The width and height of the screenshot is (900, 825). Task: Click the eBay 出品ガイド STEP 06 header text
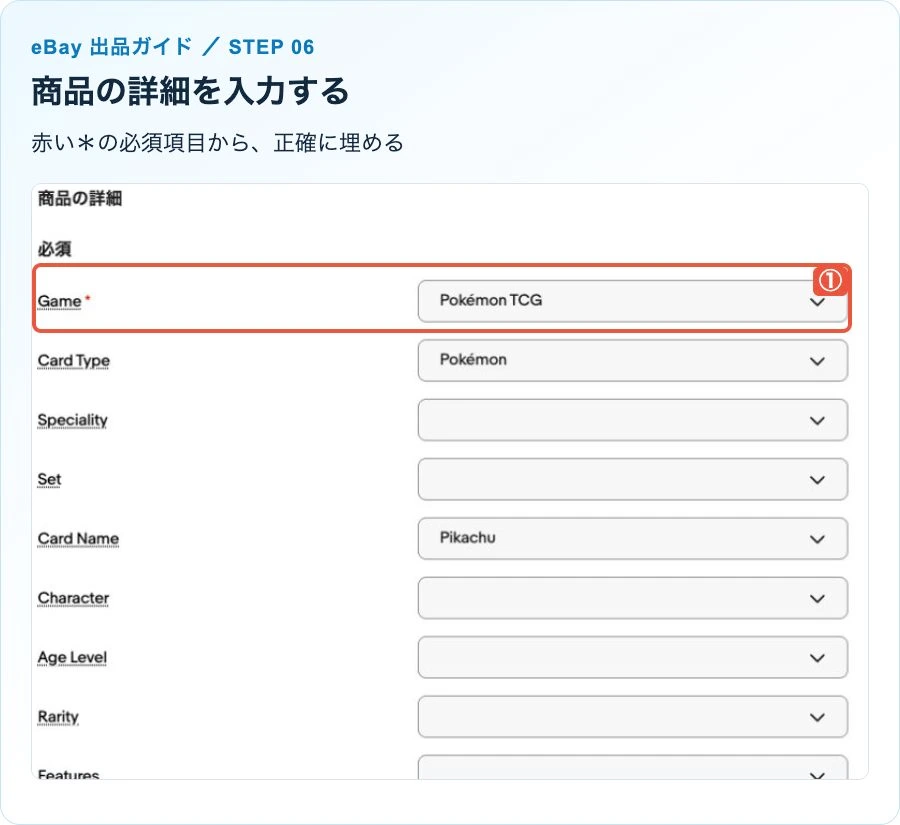(x=173, y=47)
